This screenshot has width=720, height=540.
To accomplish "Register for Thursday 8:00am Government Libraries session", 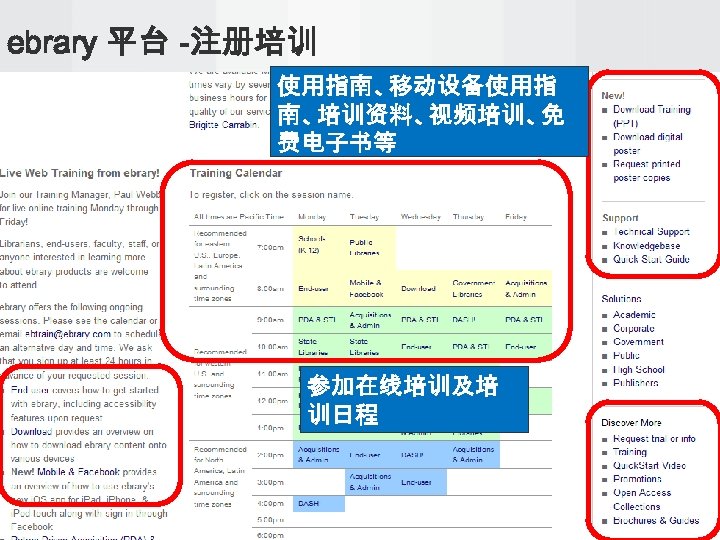I will (473, 288).
